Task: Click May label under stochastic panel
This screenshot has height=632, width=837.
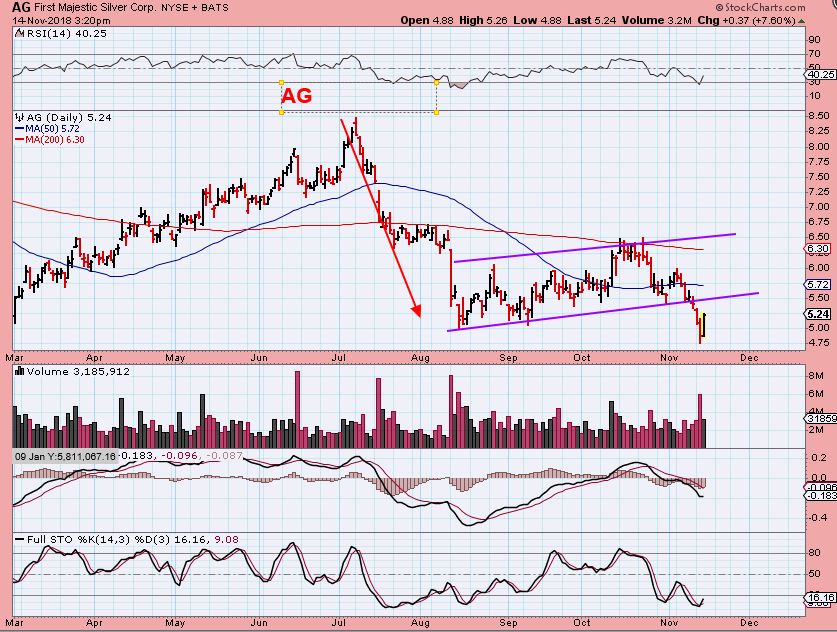Action: point(175,622)
